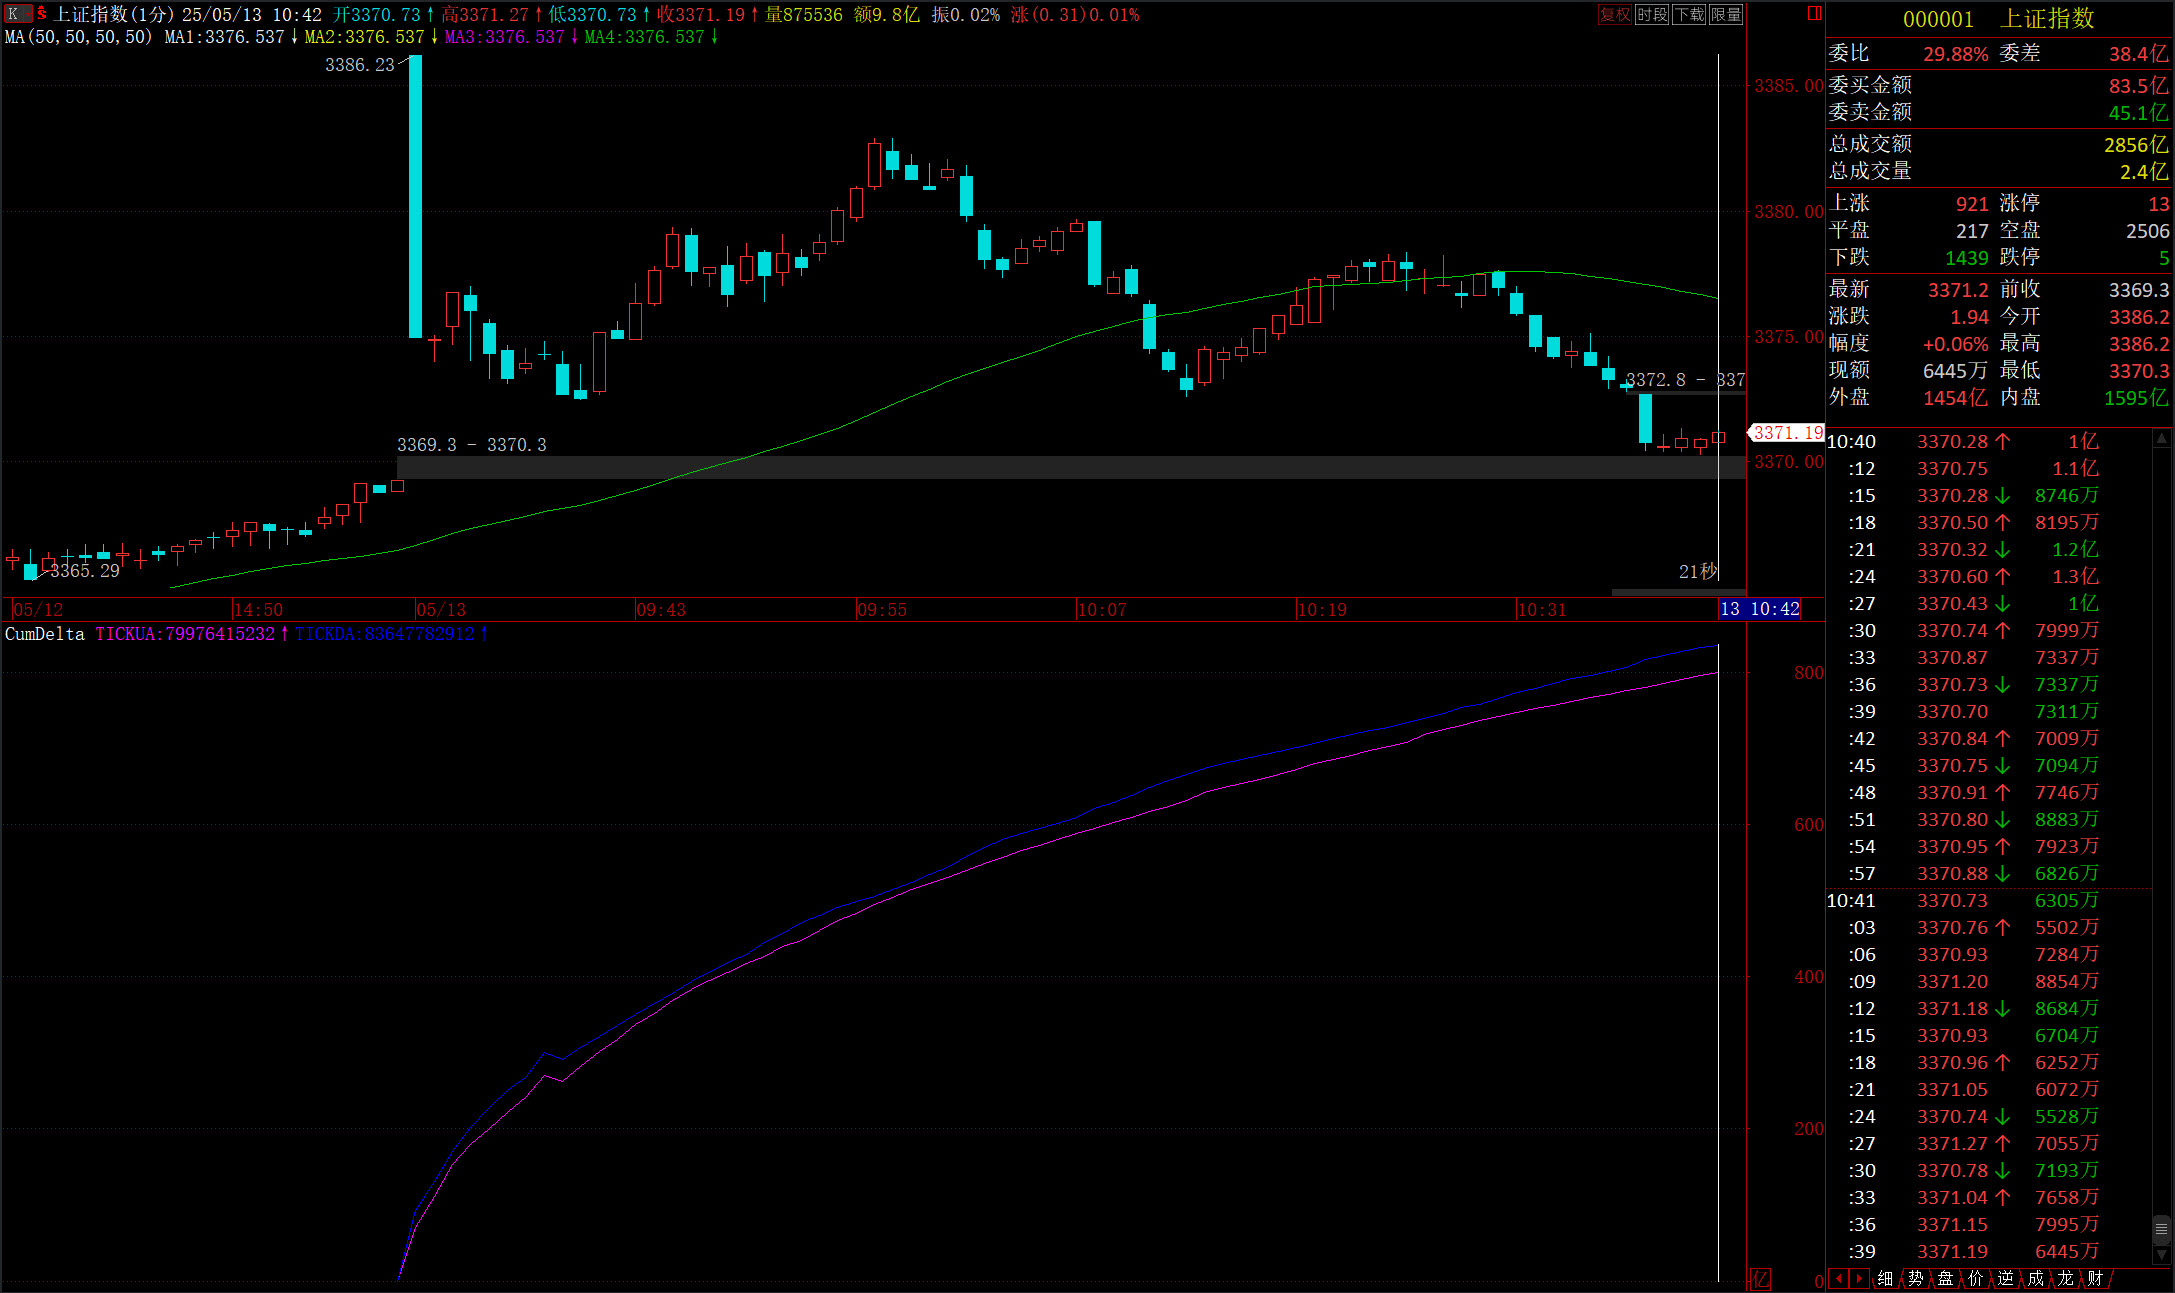Click the K chart type button
2175x1293 pixels.
pos(13,14)
